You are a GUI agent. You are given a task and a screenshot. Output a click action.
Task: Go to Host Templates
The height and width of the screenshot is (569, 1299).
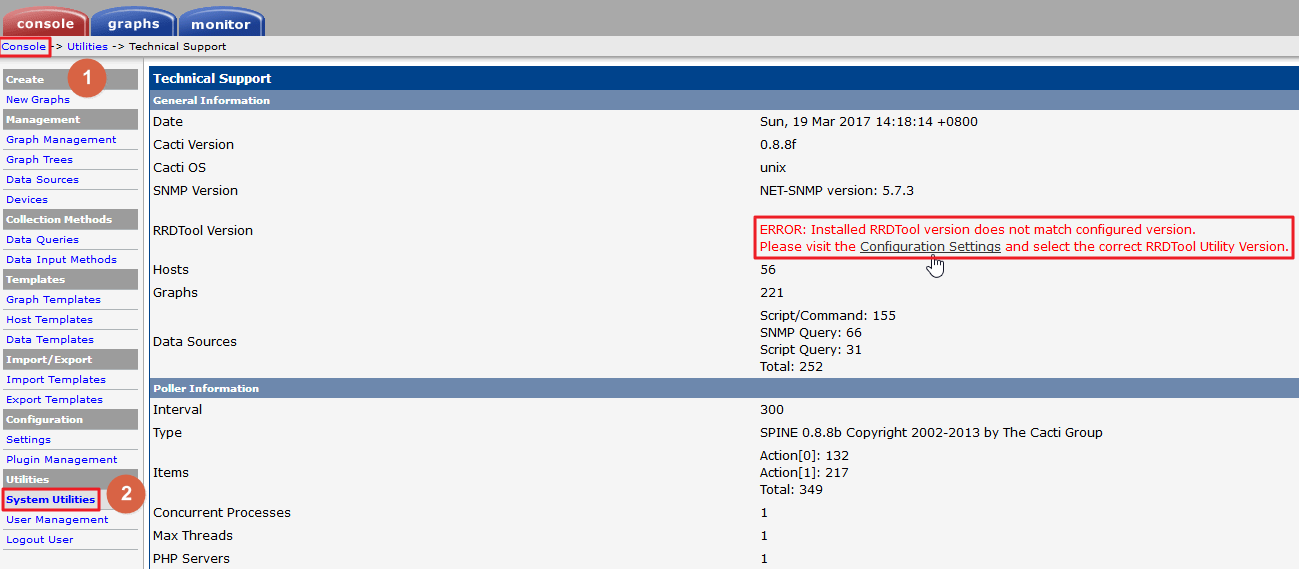click(x=49, y=320)
